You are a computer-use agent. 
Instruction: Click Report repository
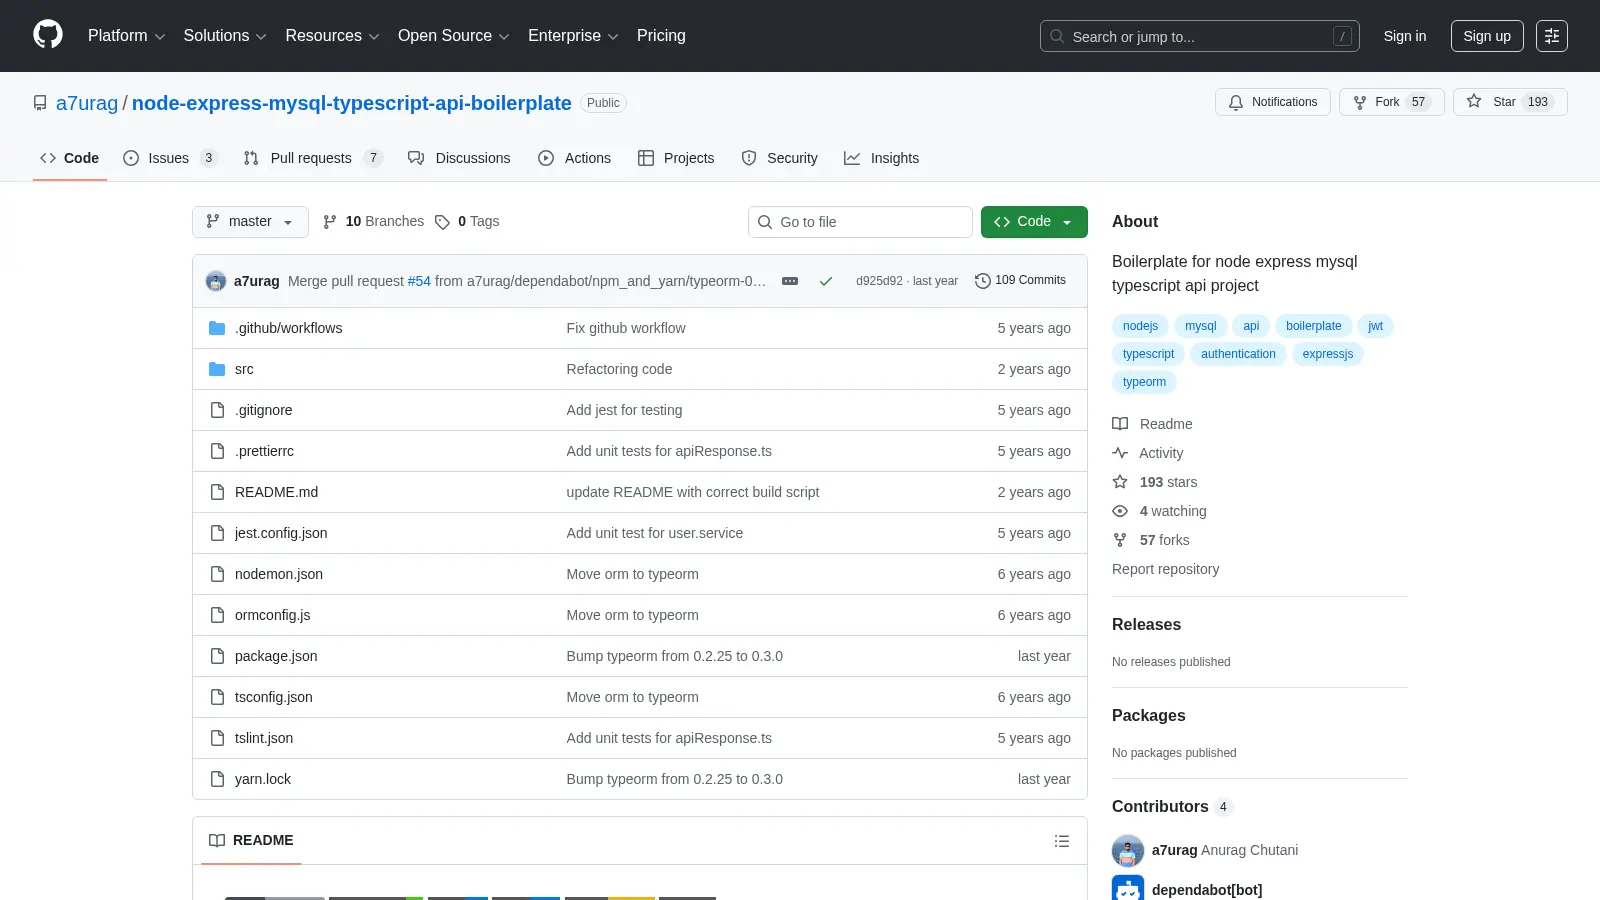(1165, 569)
